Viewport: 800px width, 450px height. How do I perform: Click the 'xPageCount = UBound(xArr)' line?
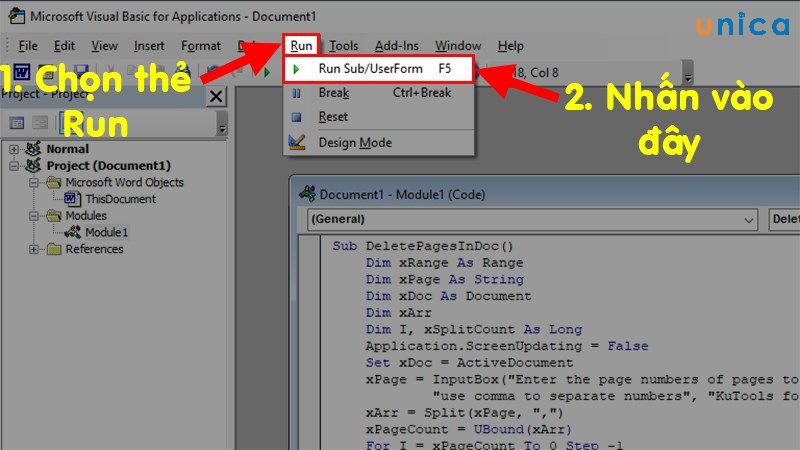coord(468,430)
